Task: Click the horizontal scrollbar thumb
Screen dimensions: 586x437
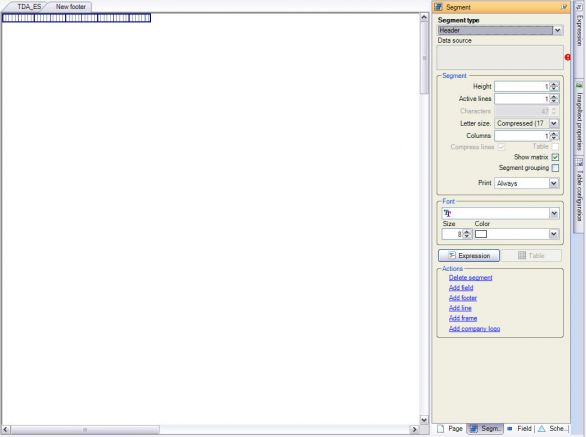Action: point(85,430)
